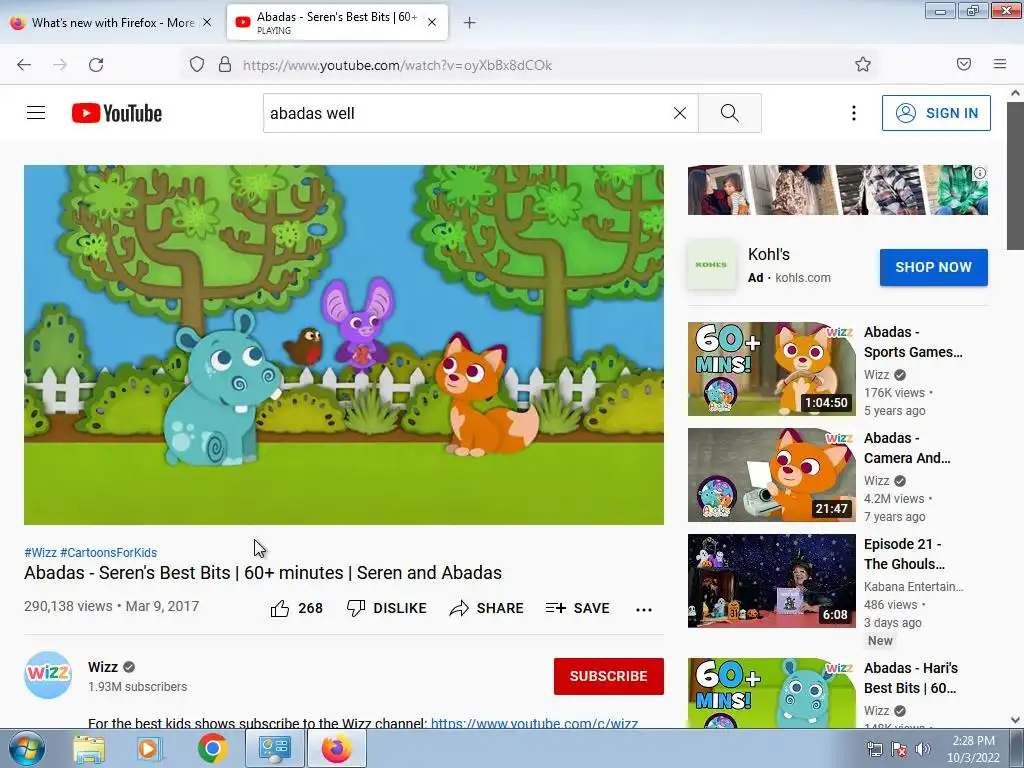Dislike the video
Image resolution: width=1024 pixels, height=768 pixels.
tap(387, 608)
